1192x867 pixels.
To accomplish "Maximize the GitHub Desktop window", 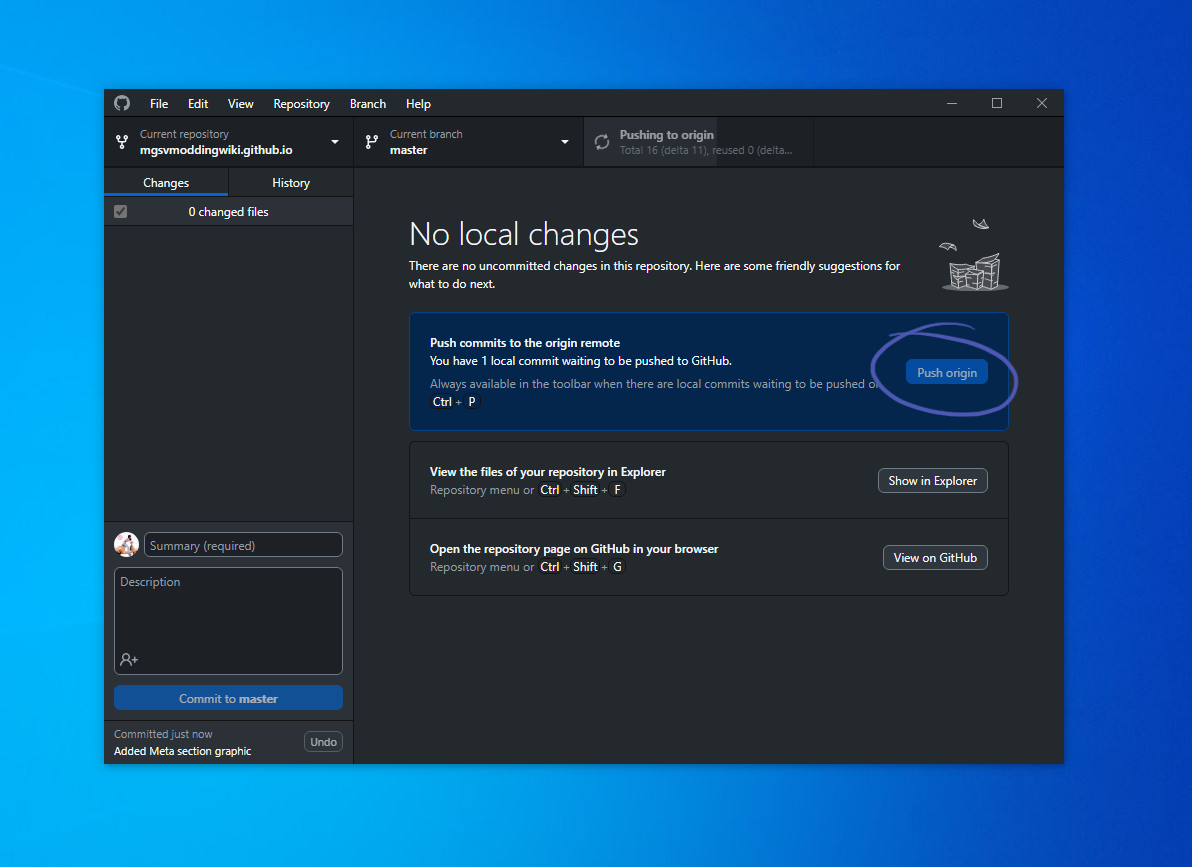I will [x=997, y=103].
